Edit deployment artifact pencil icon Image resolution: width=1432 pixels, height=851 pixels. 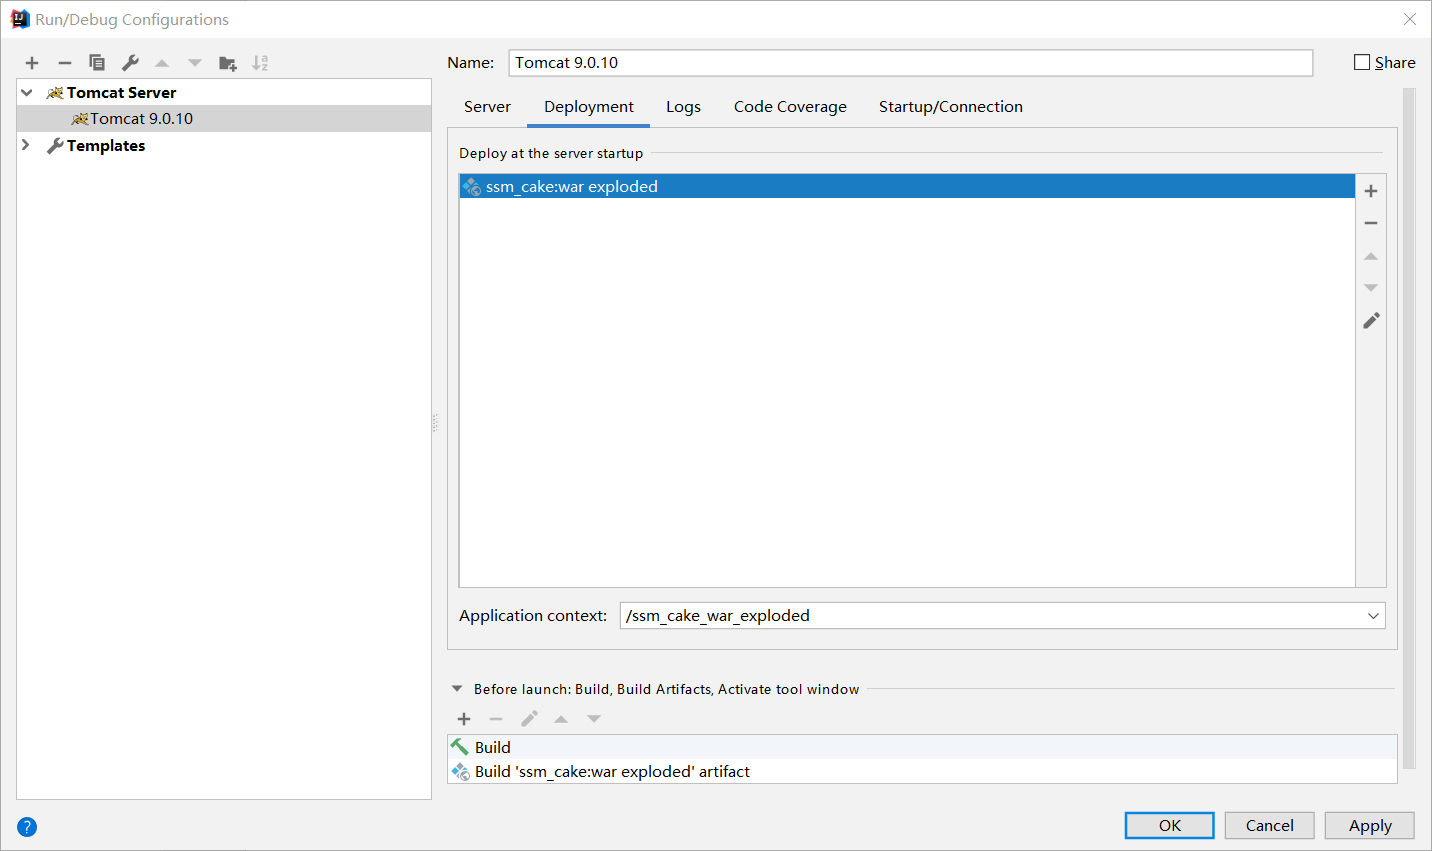pos(1371,320)
